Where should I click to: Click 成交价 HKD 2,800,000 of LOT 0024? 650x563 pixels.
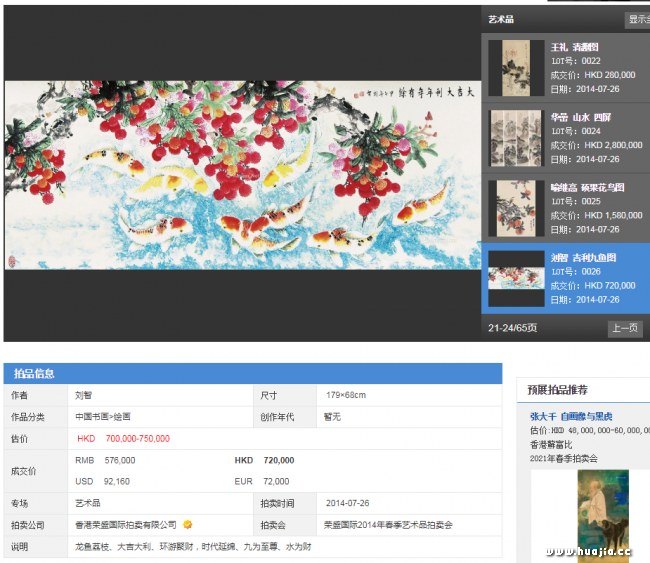click(597, 145)
